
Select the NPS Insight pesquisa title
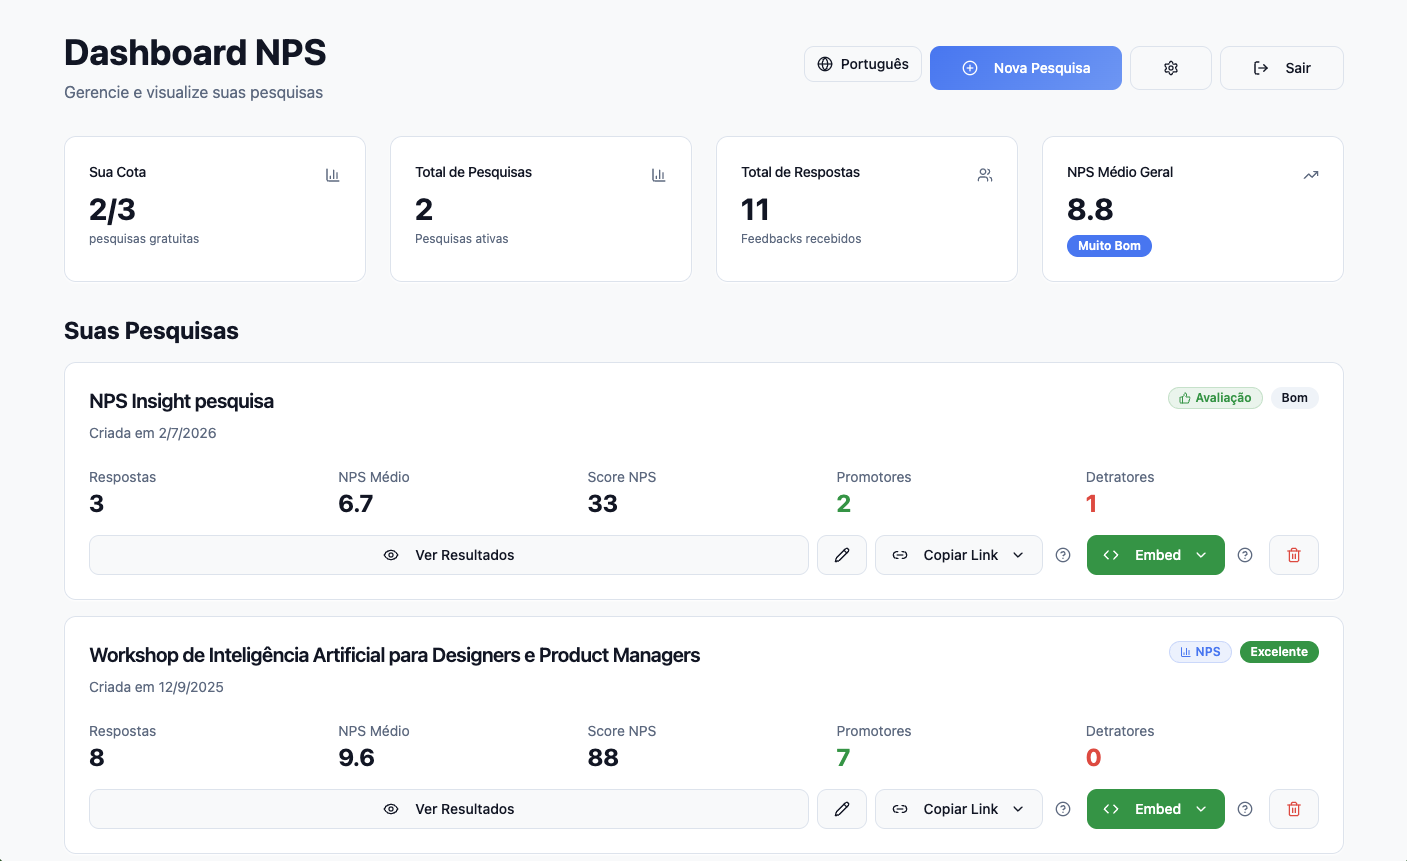pos(181,401)
